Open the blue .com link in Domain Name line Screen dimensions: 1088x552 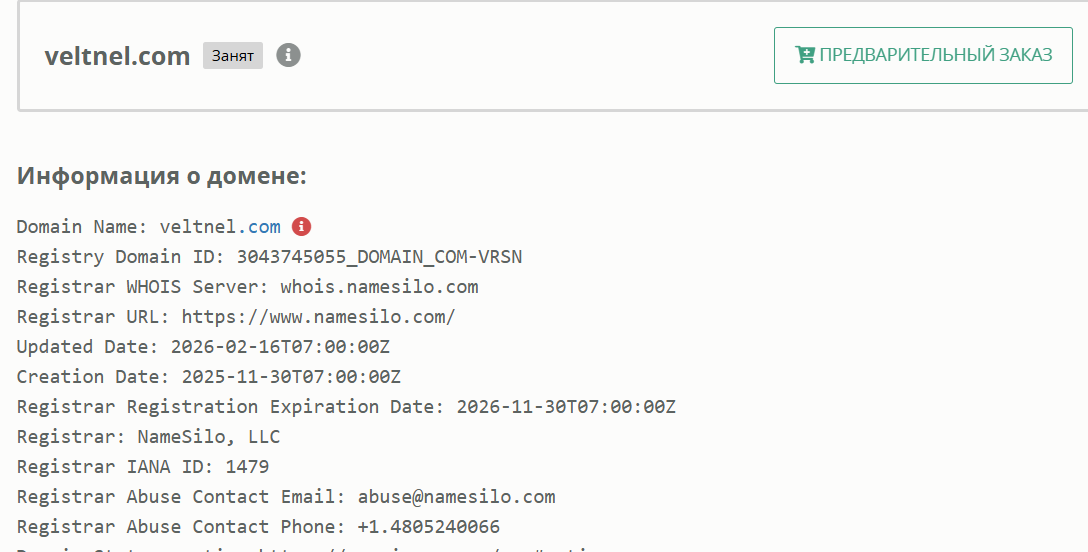[262, 227]
